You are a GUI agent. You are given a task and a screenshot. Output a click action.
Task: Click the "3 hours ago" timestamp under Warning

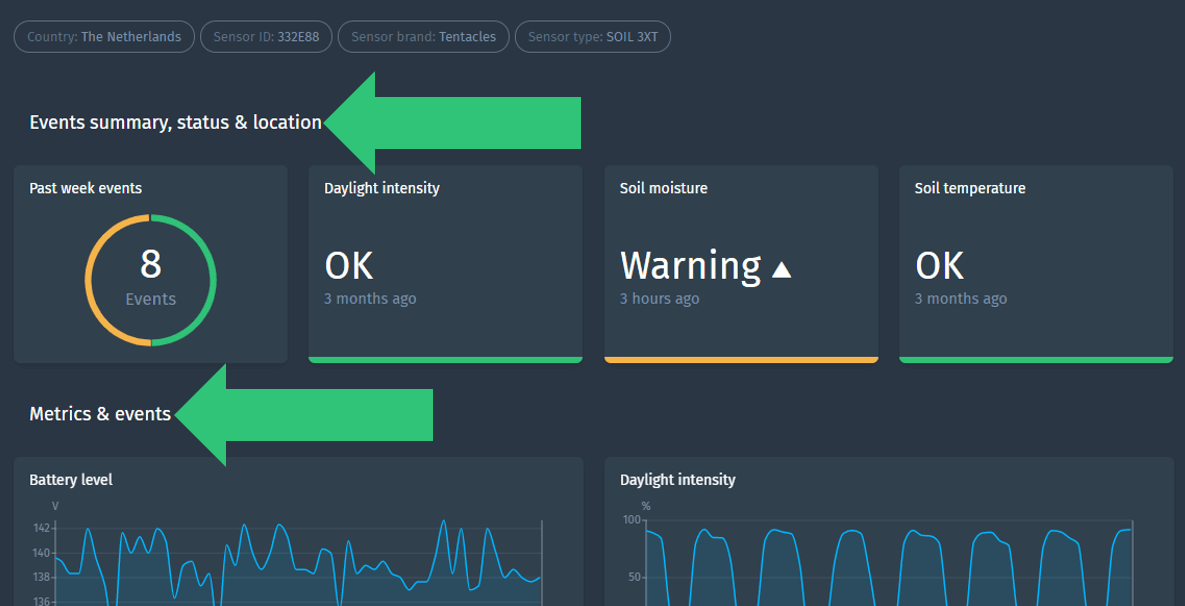pos(660,298)
